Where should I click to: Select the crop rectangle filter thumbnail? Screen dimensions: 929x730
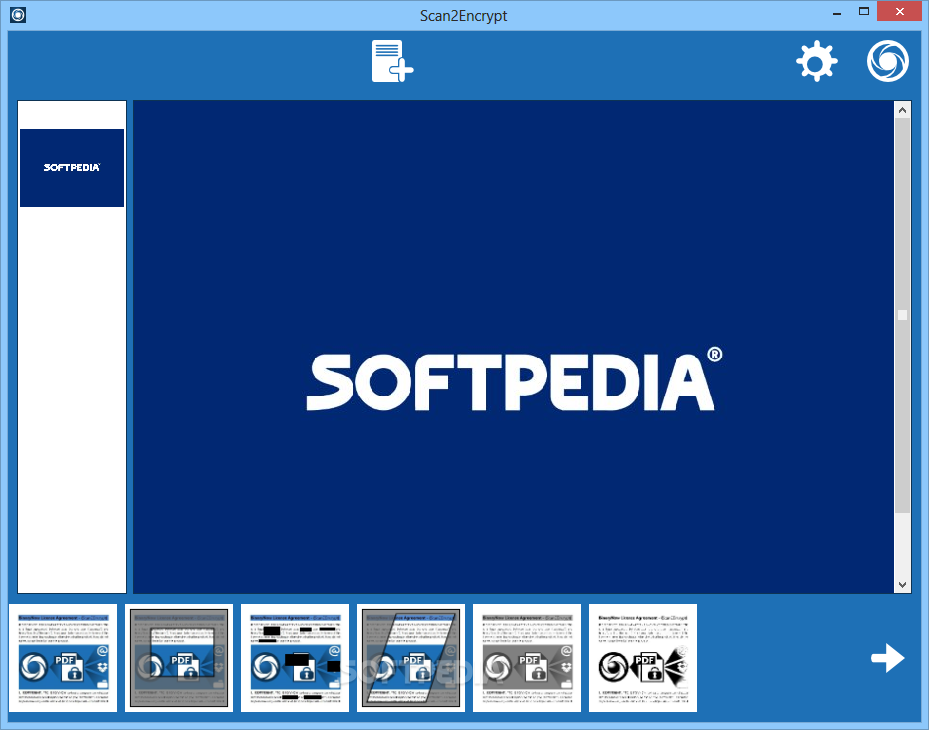(179, 658)
